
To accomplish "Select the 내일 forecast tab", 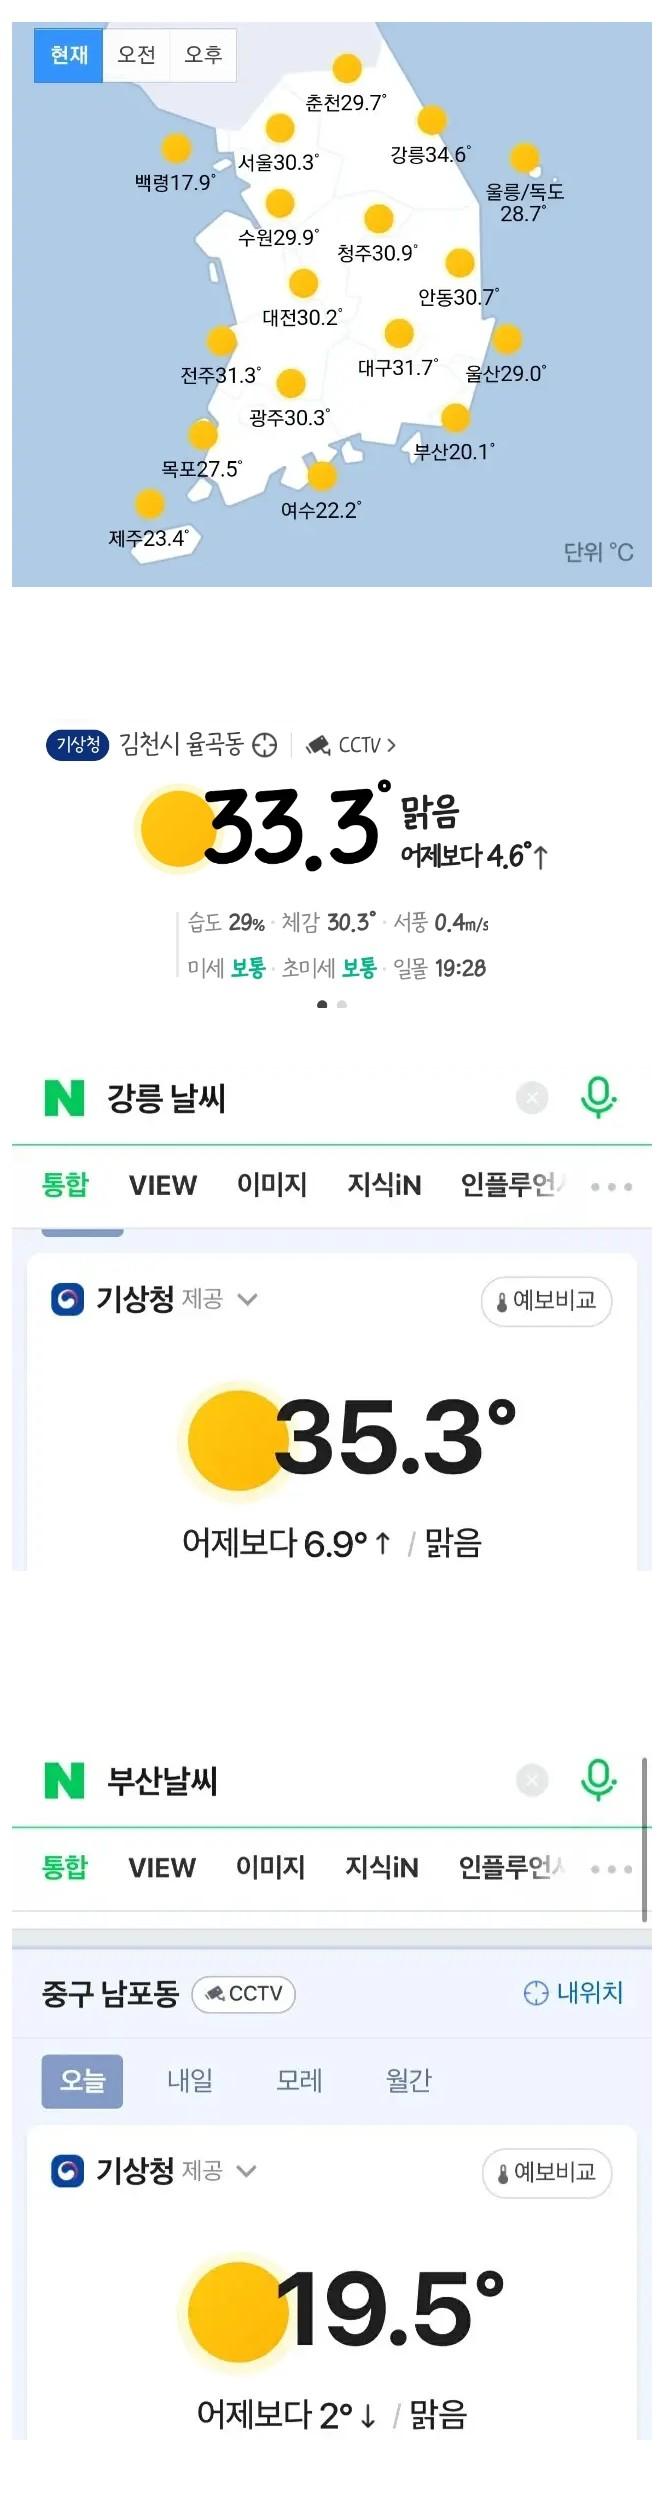I will (x=190, y=2081).
